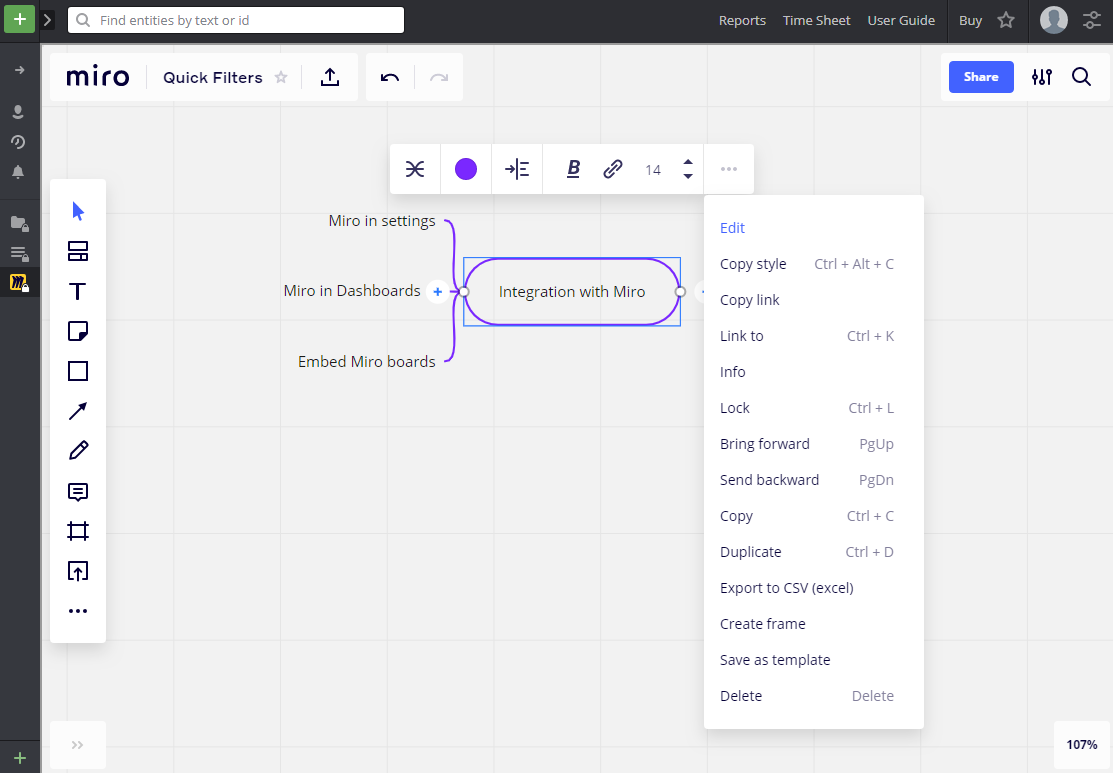Open more toolbar options with the ellipsis

[728, 168]
